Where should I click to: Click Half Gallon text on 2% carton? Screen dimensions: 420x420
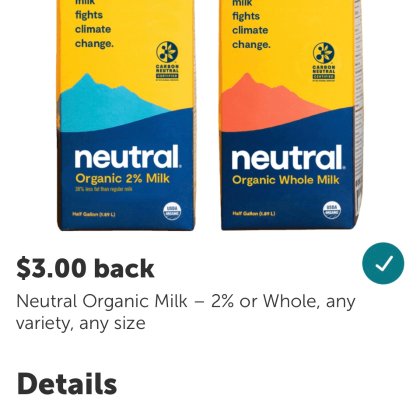94,214
